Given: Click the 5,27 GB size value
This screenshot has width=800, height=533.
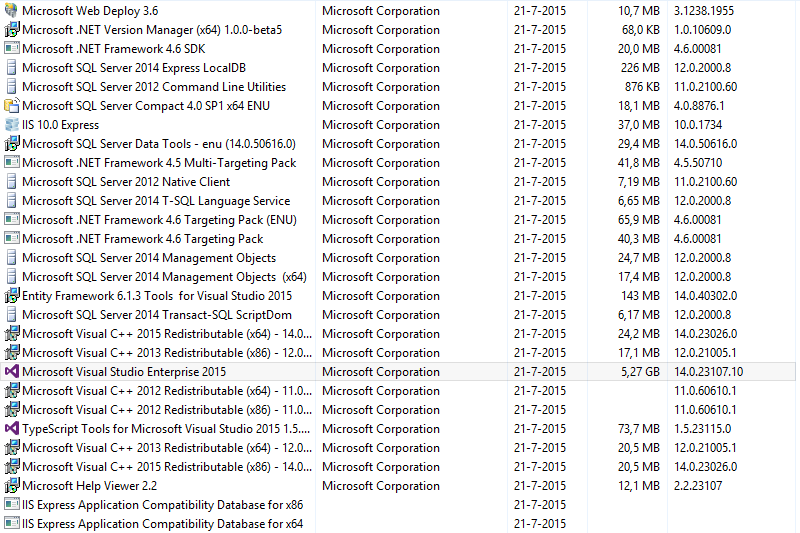Looking at the screenshot, I should [x=640, y=372].
